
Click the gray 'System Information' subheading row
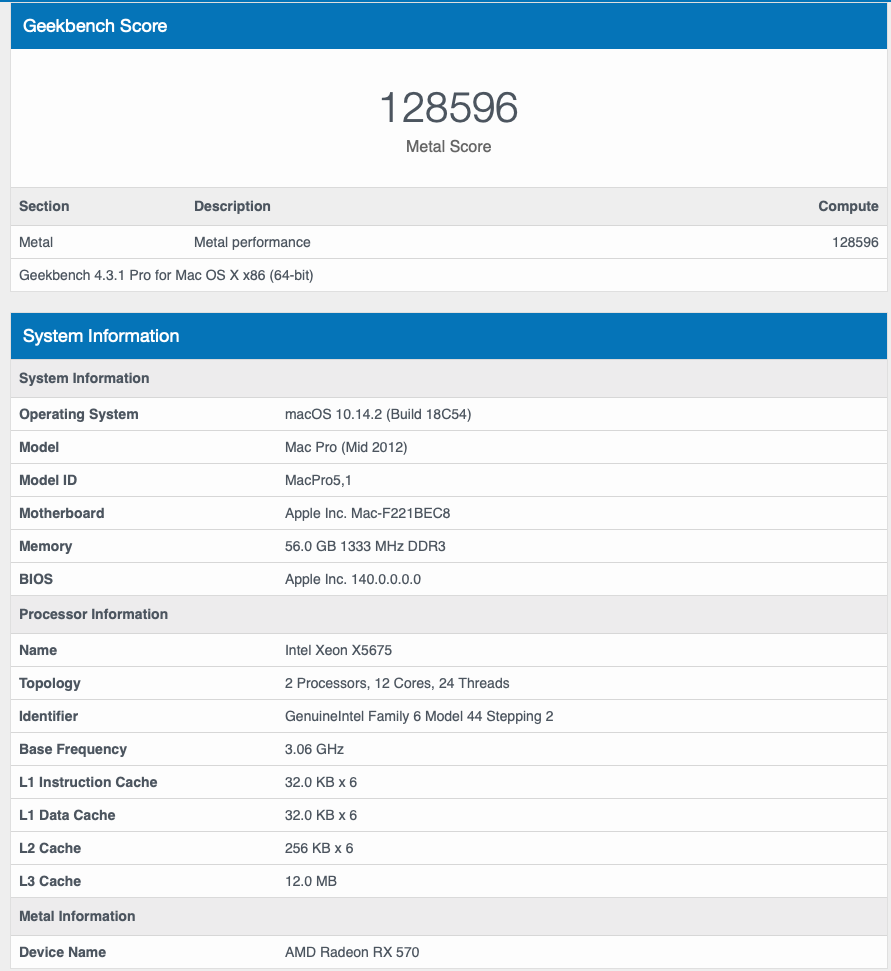(x=449, y=378)
